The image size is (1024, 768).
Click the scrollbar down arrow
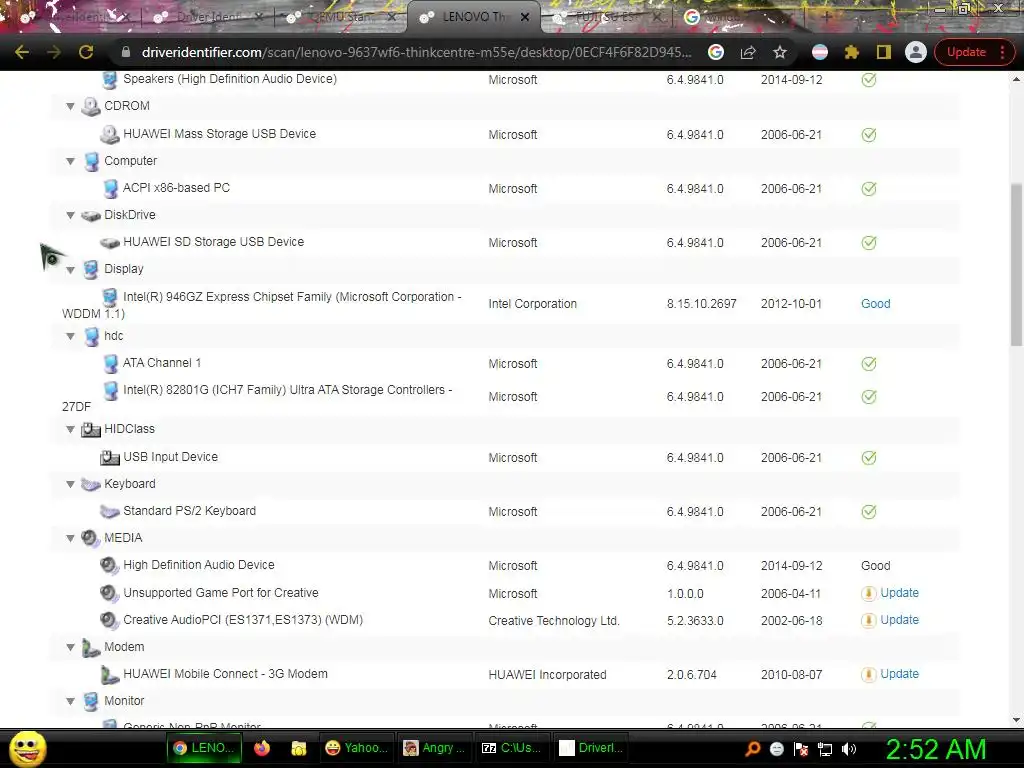[1016, 720]
